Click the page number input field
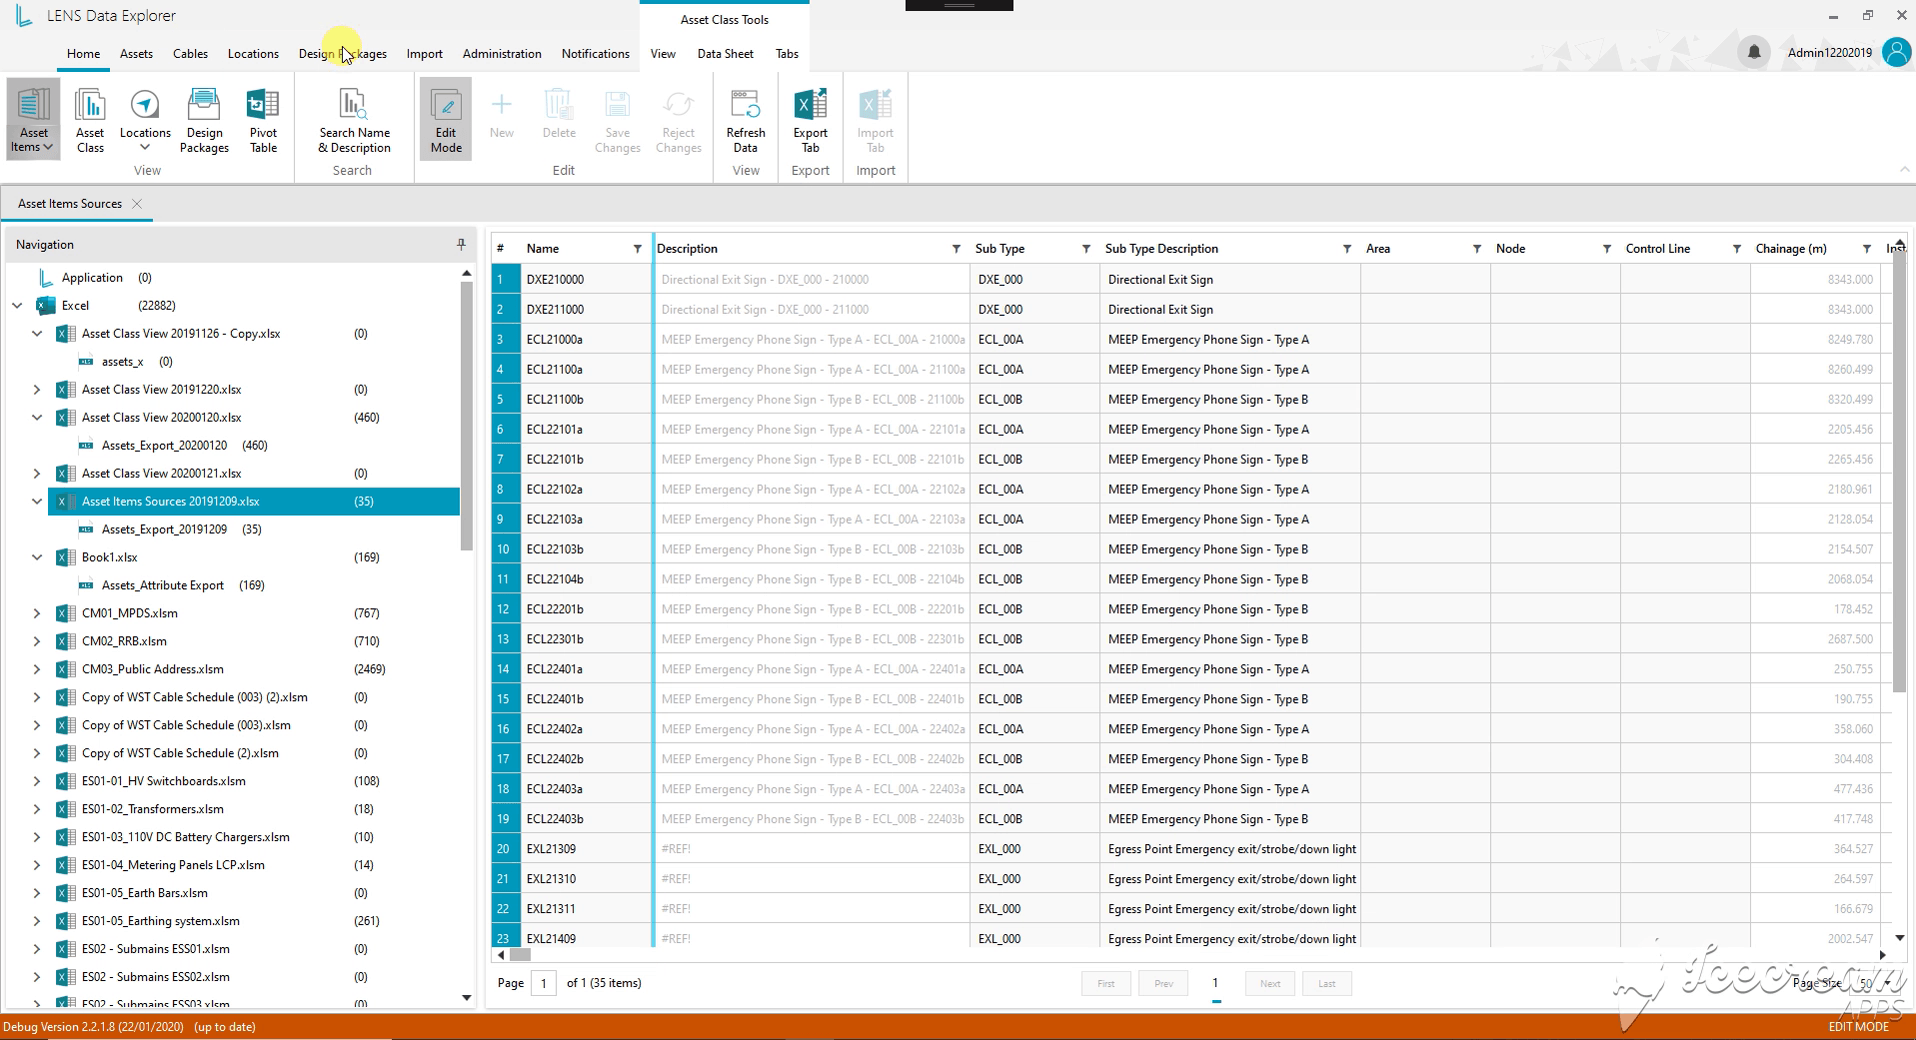The image size is (1916, 1040). pyautogui.click(x=544, y=983)
